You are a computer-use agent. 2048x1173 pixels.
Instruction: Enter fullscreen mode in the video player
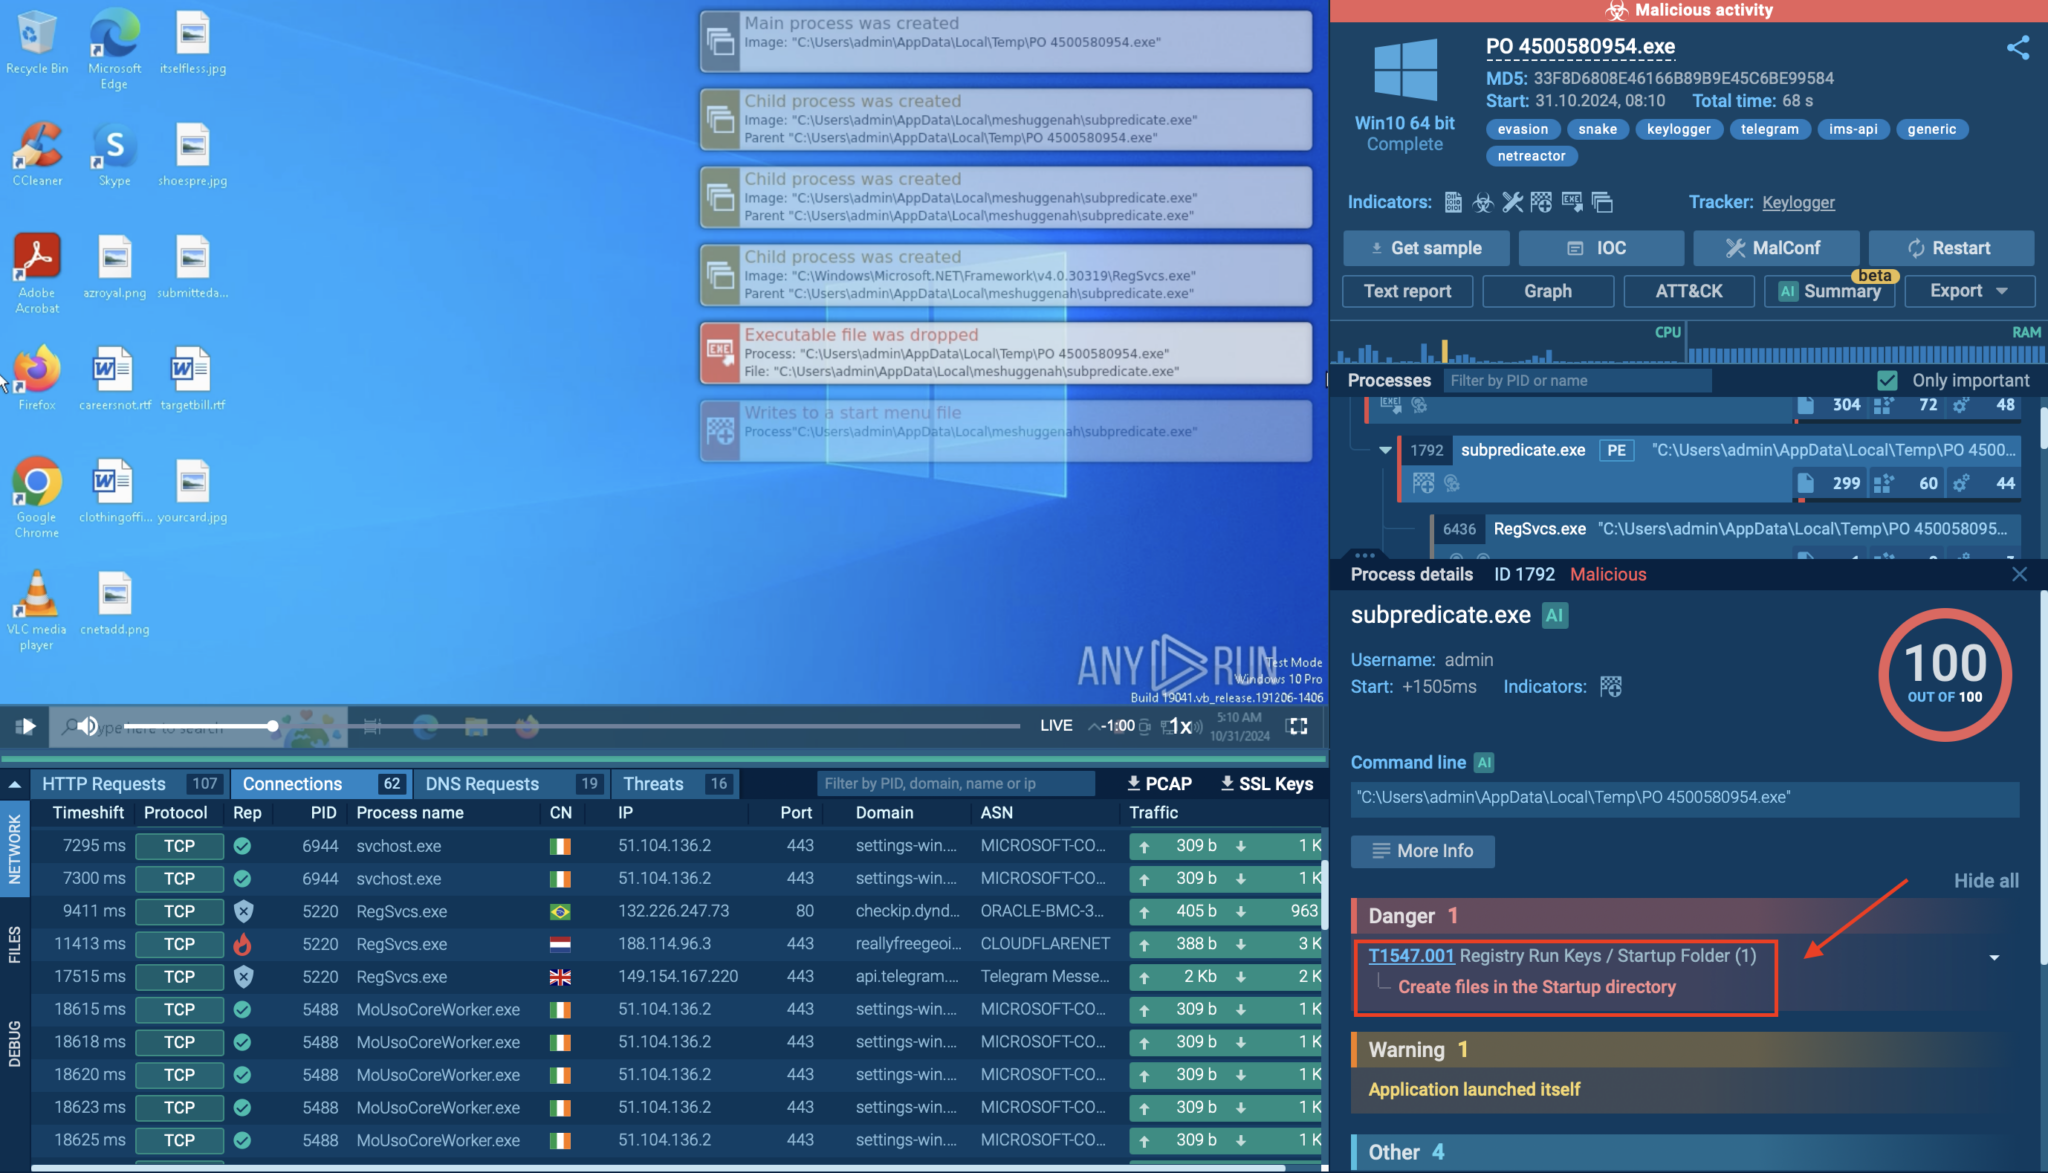point(1297,726)
